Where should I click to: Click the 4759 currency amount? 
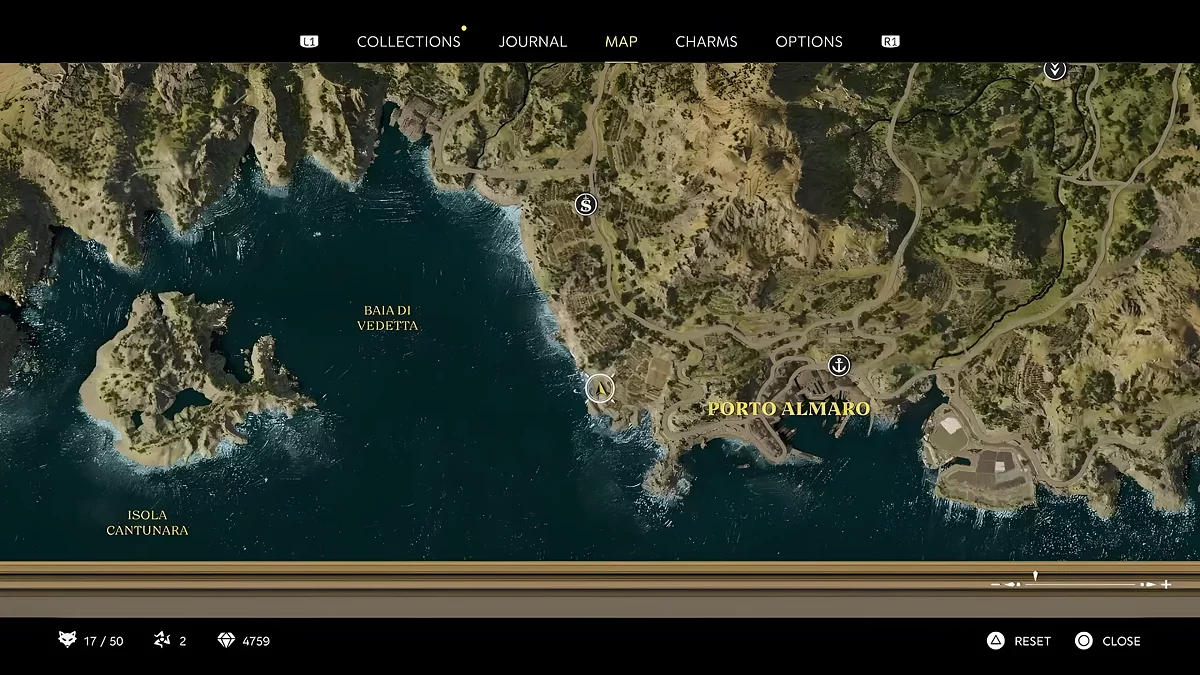(257, 641)
